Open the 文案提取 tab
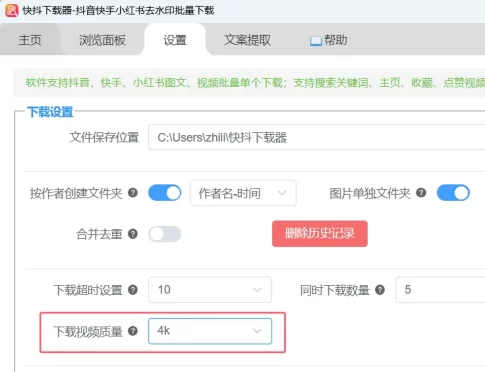The height and width of the screenshot is (372, 485). (247, 40)
